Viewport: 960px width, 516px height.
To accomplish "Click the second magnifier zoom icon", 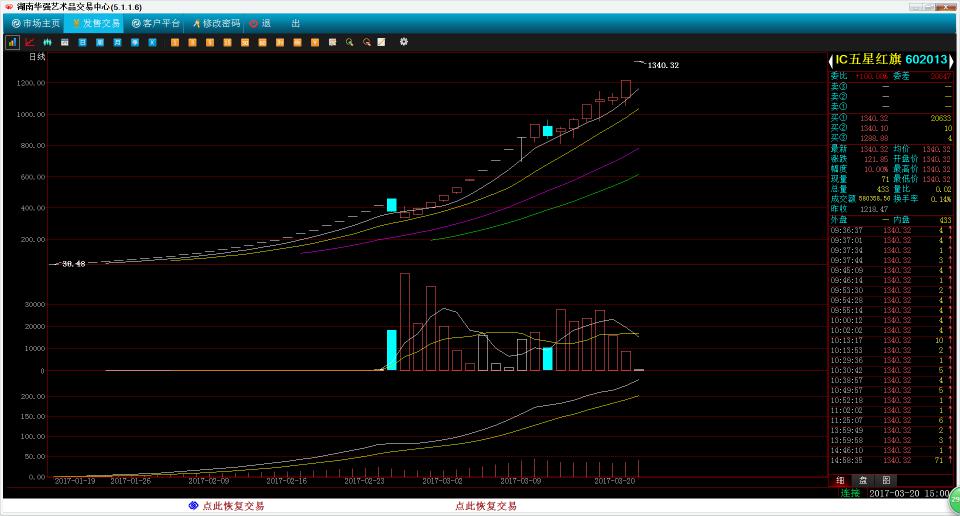I will tap(367, 42).
